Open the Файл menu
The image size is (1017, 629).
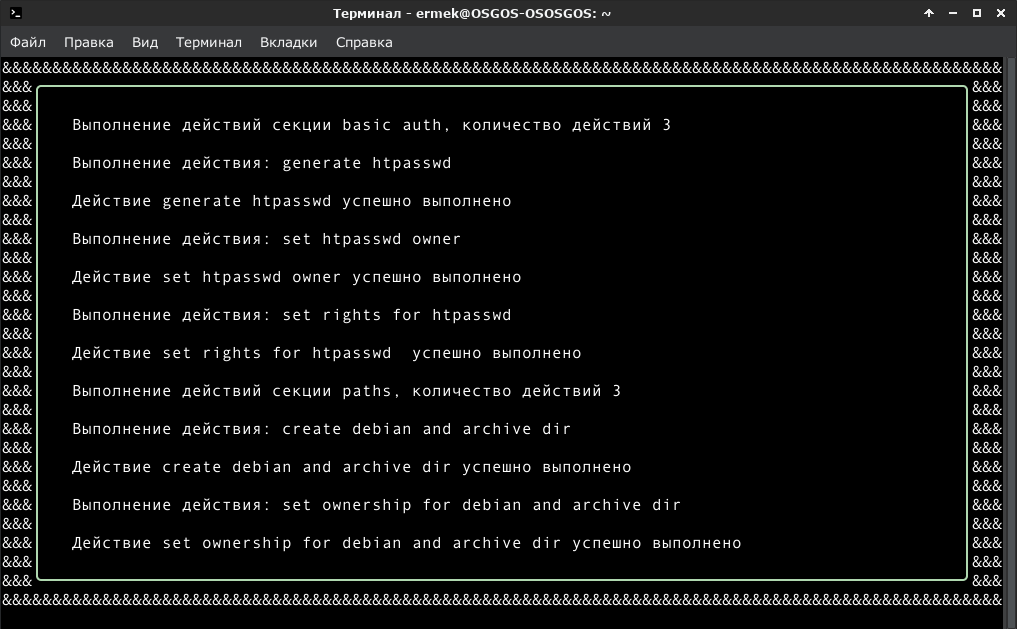click(28, 42)
